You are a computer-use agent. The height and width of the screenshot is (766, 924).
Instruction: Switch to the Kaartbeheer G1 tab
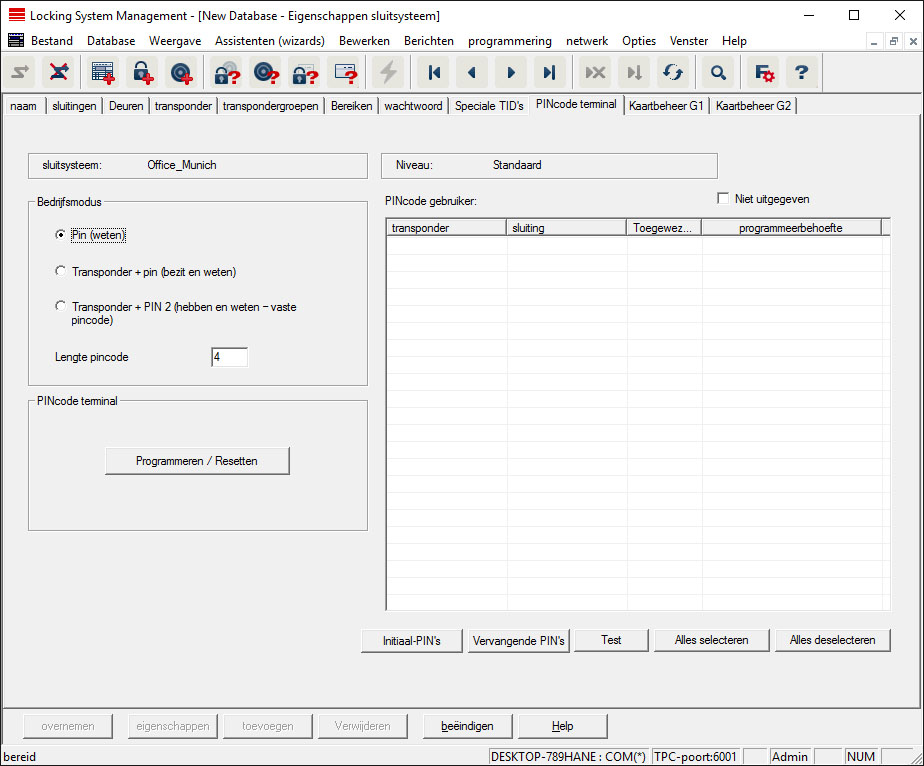[666, 106]
